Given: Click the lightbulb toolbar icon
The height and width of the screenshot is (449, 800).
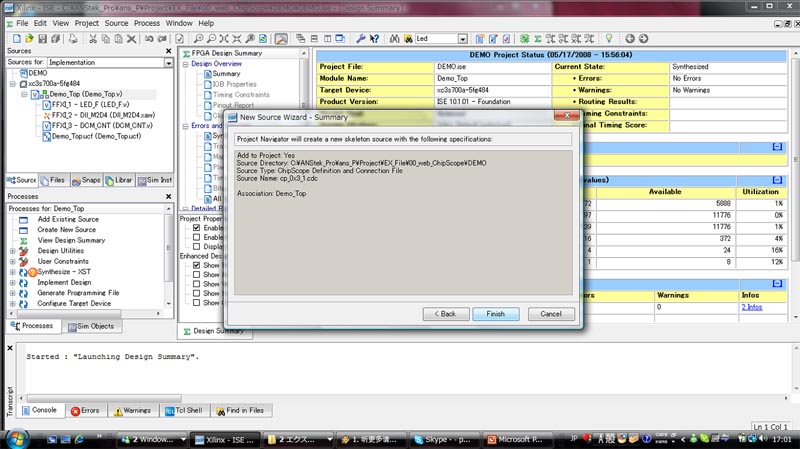Looking at the screenshot, I should (x=609, y=39).
